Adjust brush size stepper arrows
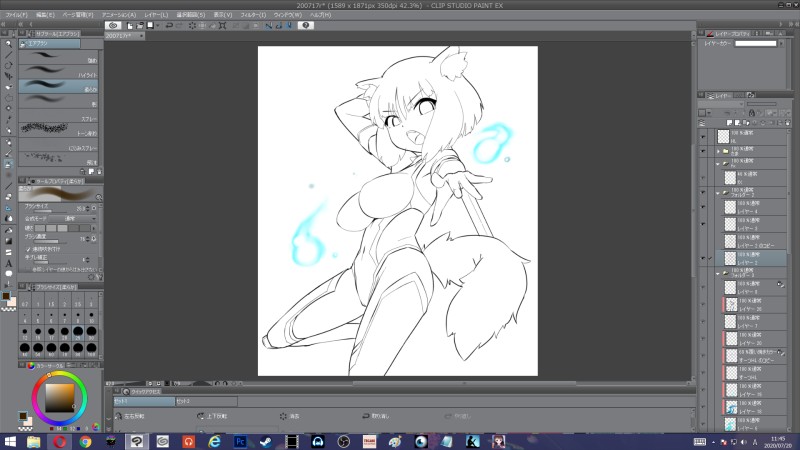The width and height of the screenshot is (800, 450). [x=88, y=209]
